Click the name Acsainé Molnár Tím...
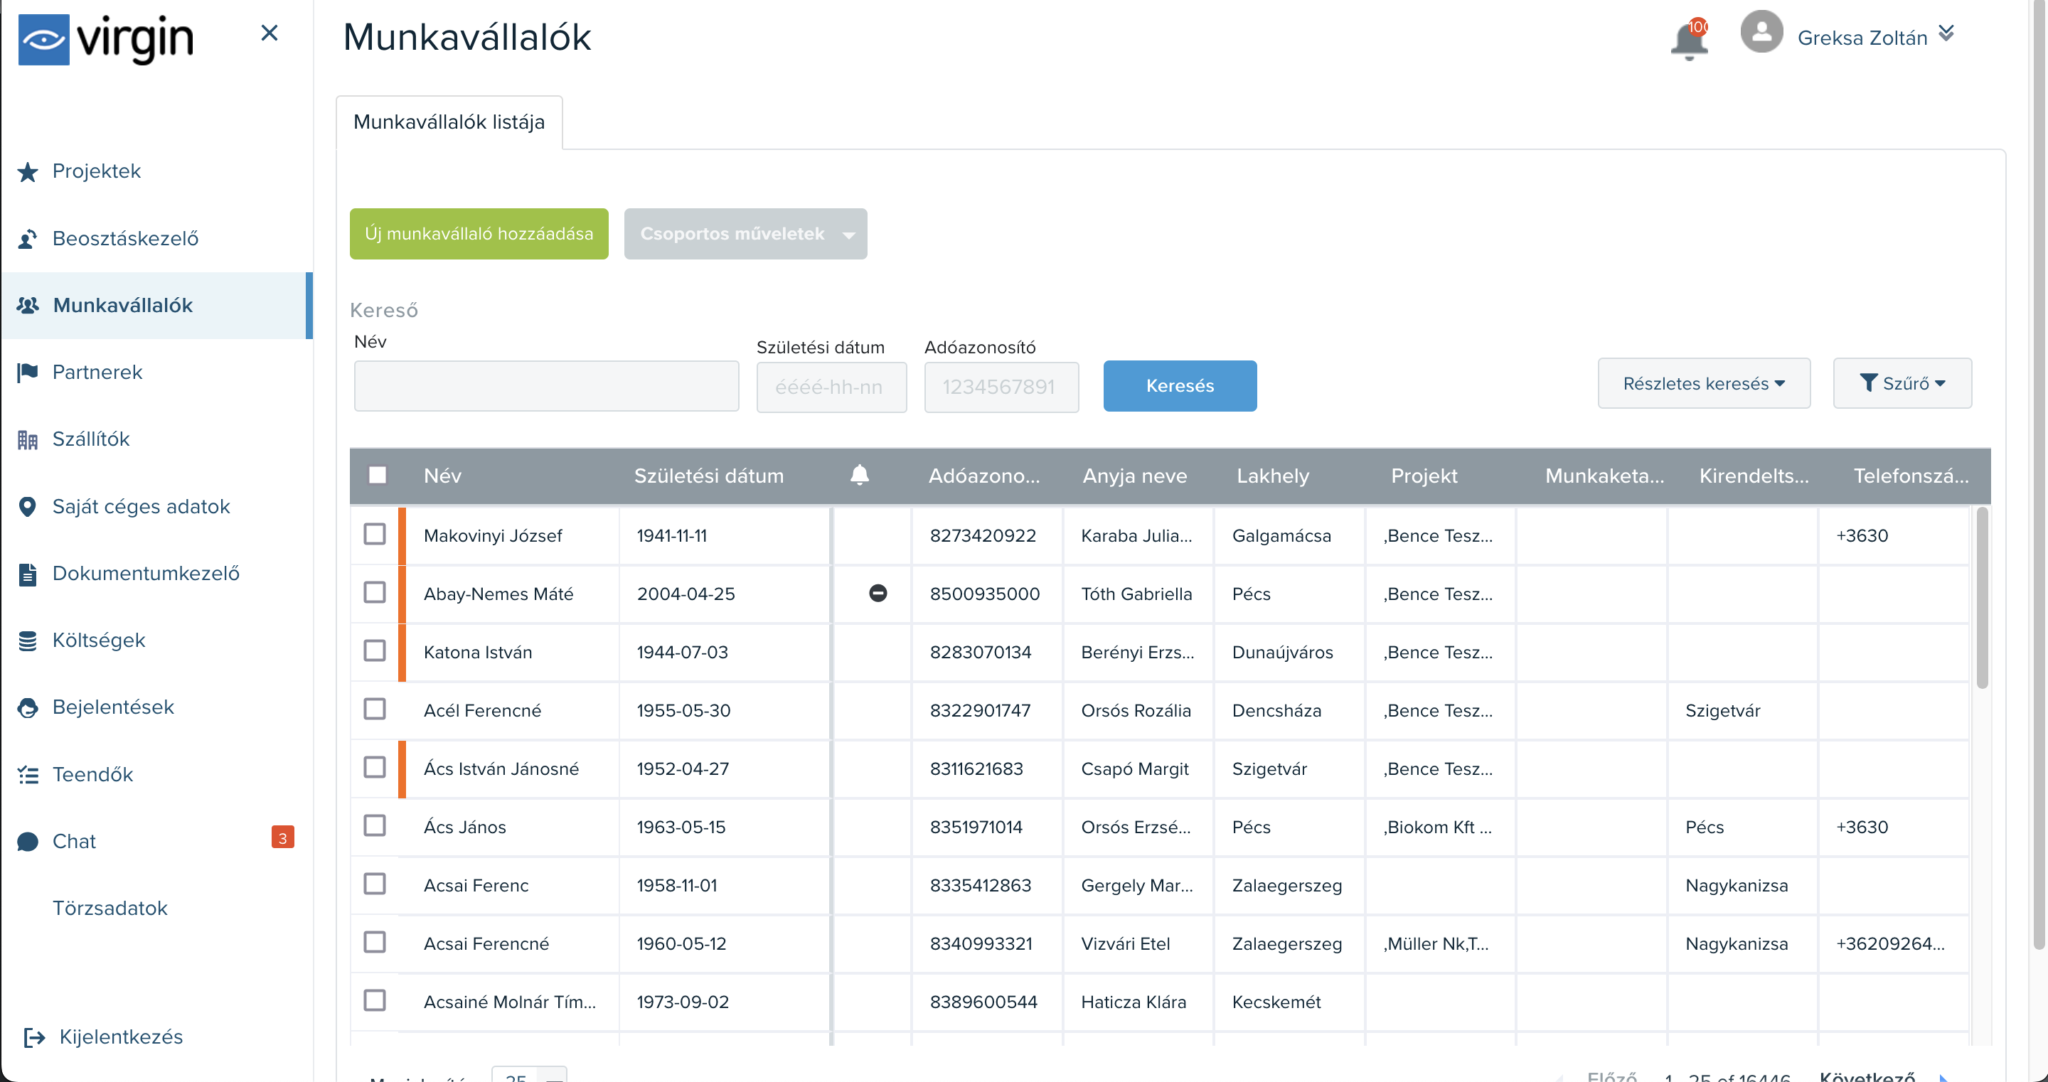The image size is (2048, 1082). pyautogui.click(x=510, y=1002)
